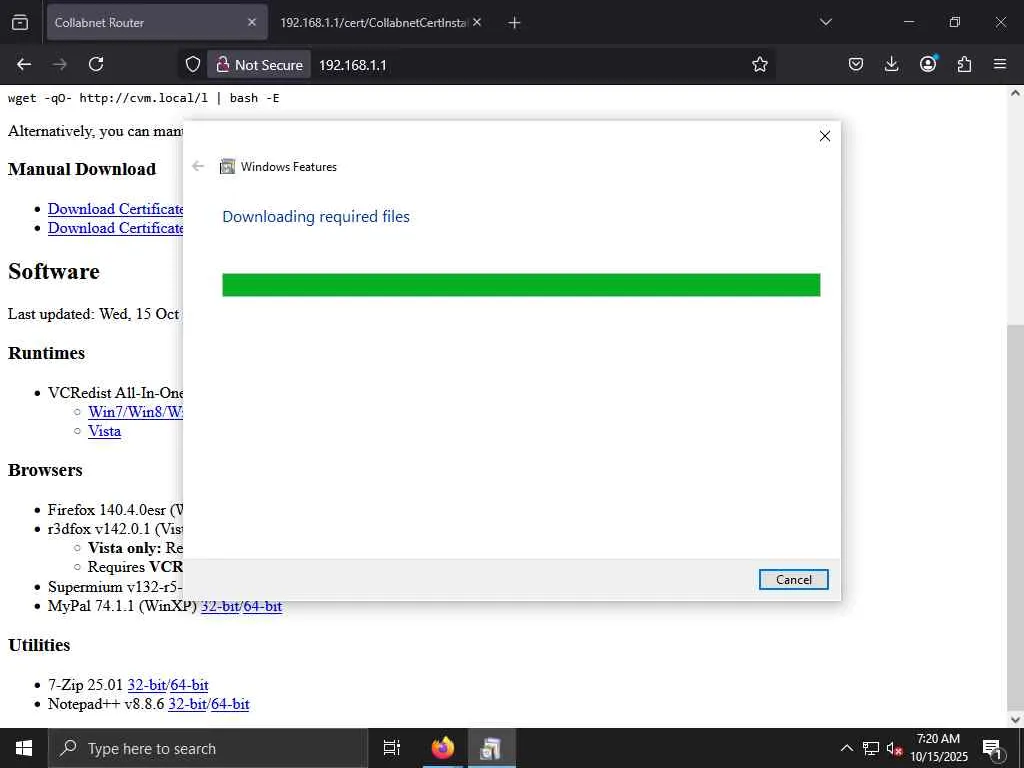Bookmark this page with the star
Image resolution: width=1024 pixels, height=768 pixels.
[x=760, y=64]
